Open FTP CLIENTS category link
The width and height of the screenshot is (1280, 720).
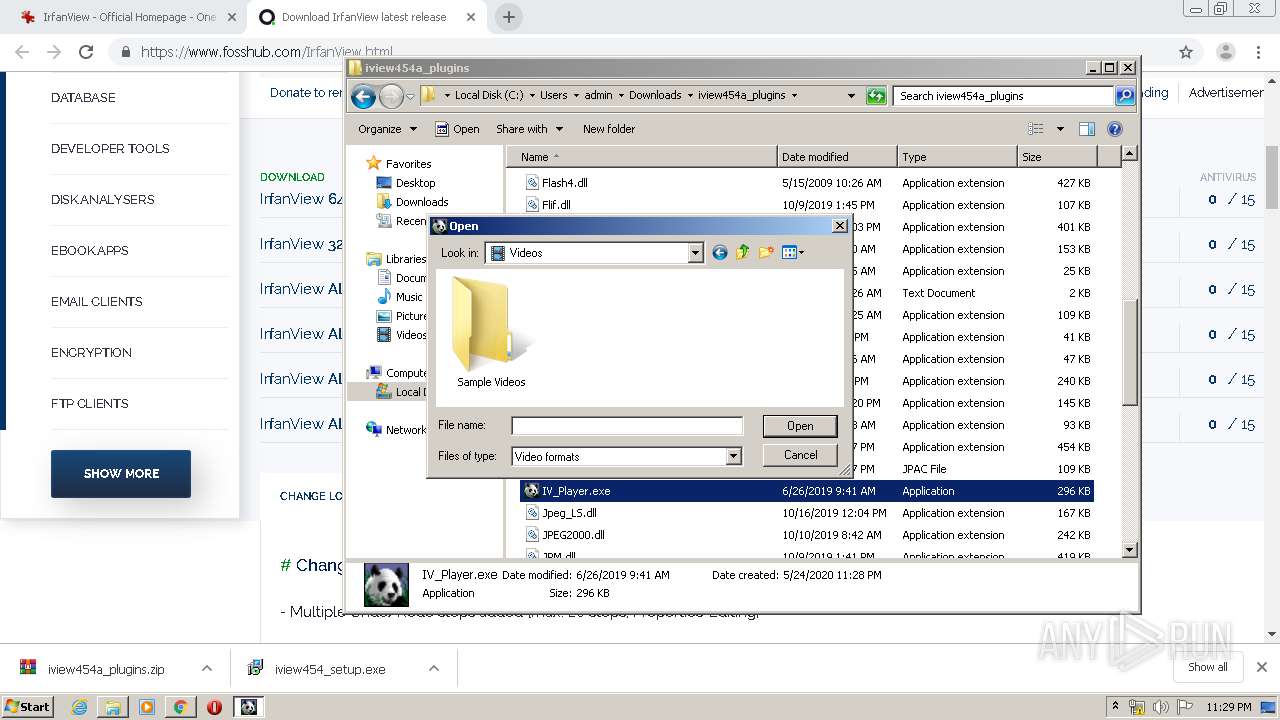[89, 404]
